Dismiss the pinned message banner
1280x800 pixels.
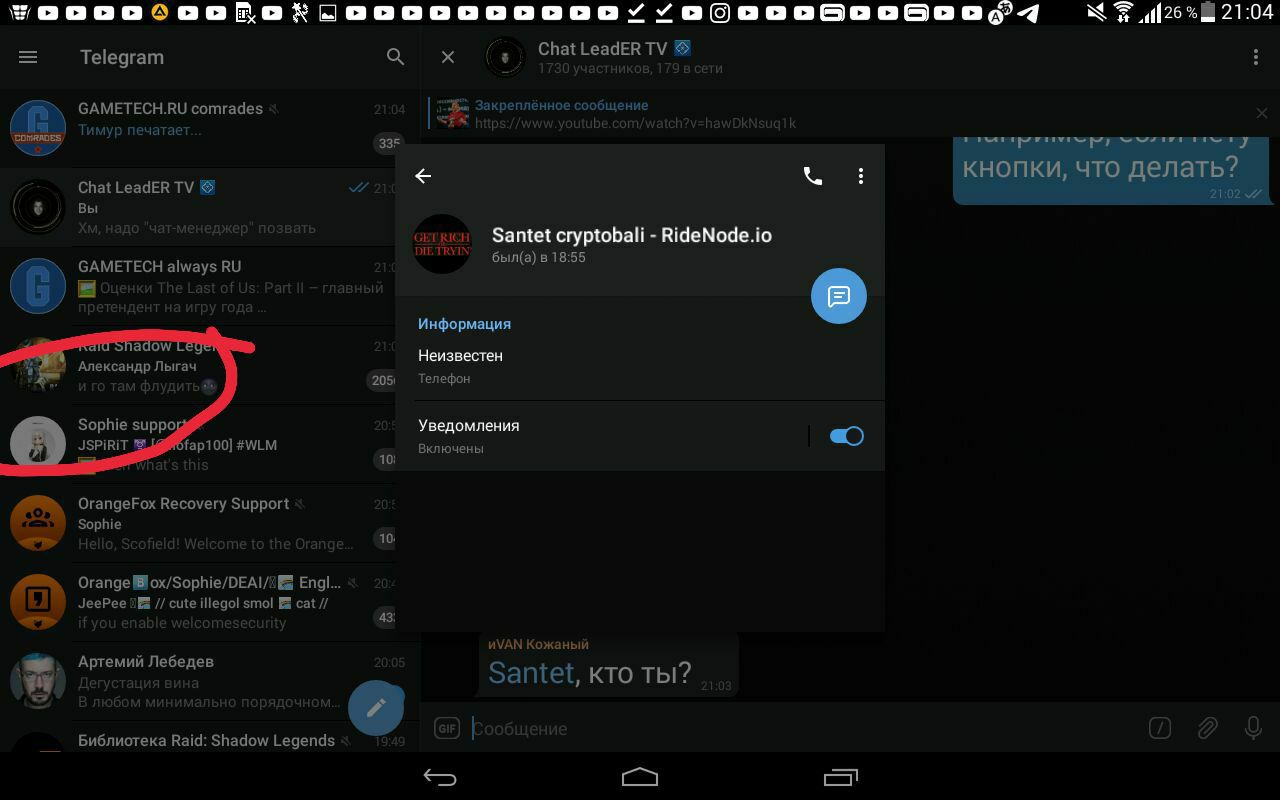point(1262,113)
